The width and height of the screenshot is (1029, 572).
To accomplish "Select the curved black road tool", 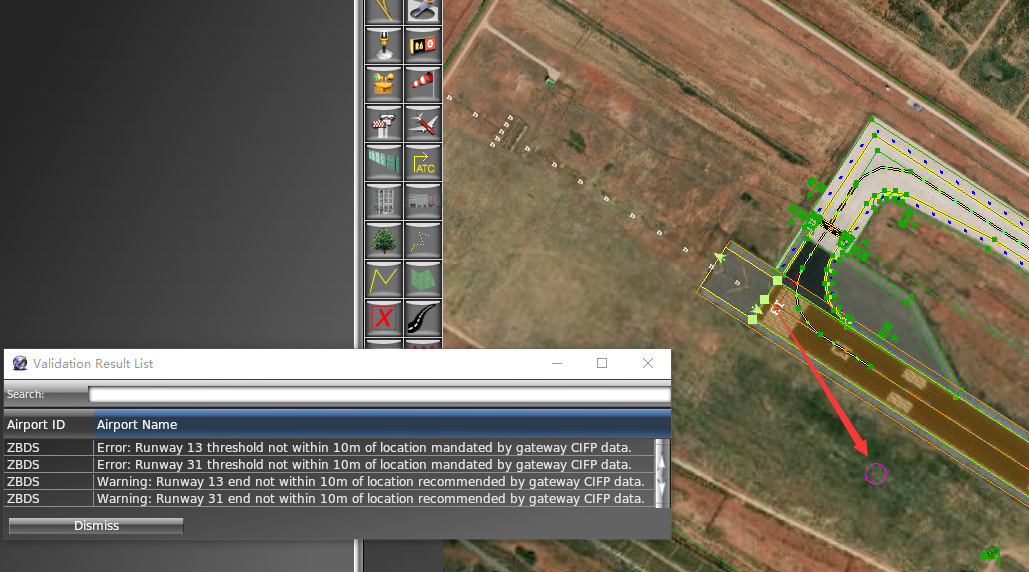I will (422, 319).
